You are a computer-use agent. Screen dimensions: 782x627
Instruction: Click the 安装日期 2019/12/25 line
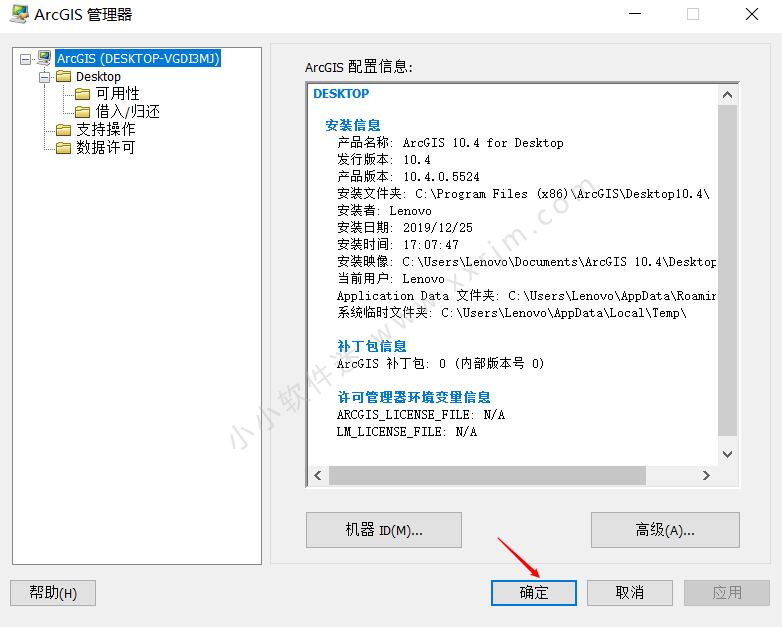(405, 227)
